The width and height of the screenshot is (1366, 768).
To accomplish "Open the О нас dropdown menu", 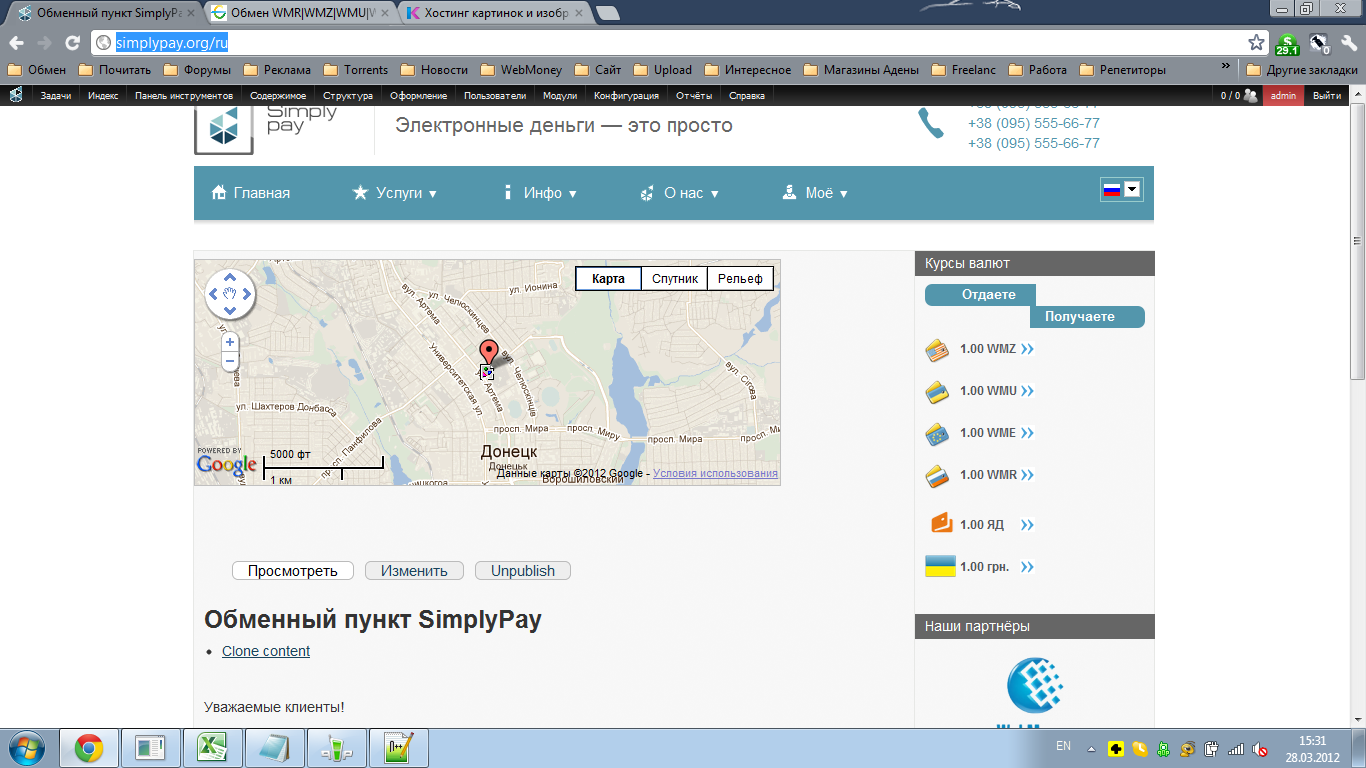I will [x=679, y=193].
